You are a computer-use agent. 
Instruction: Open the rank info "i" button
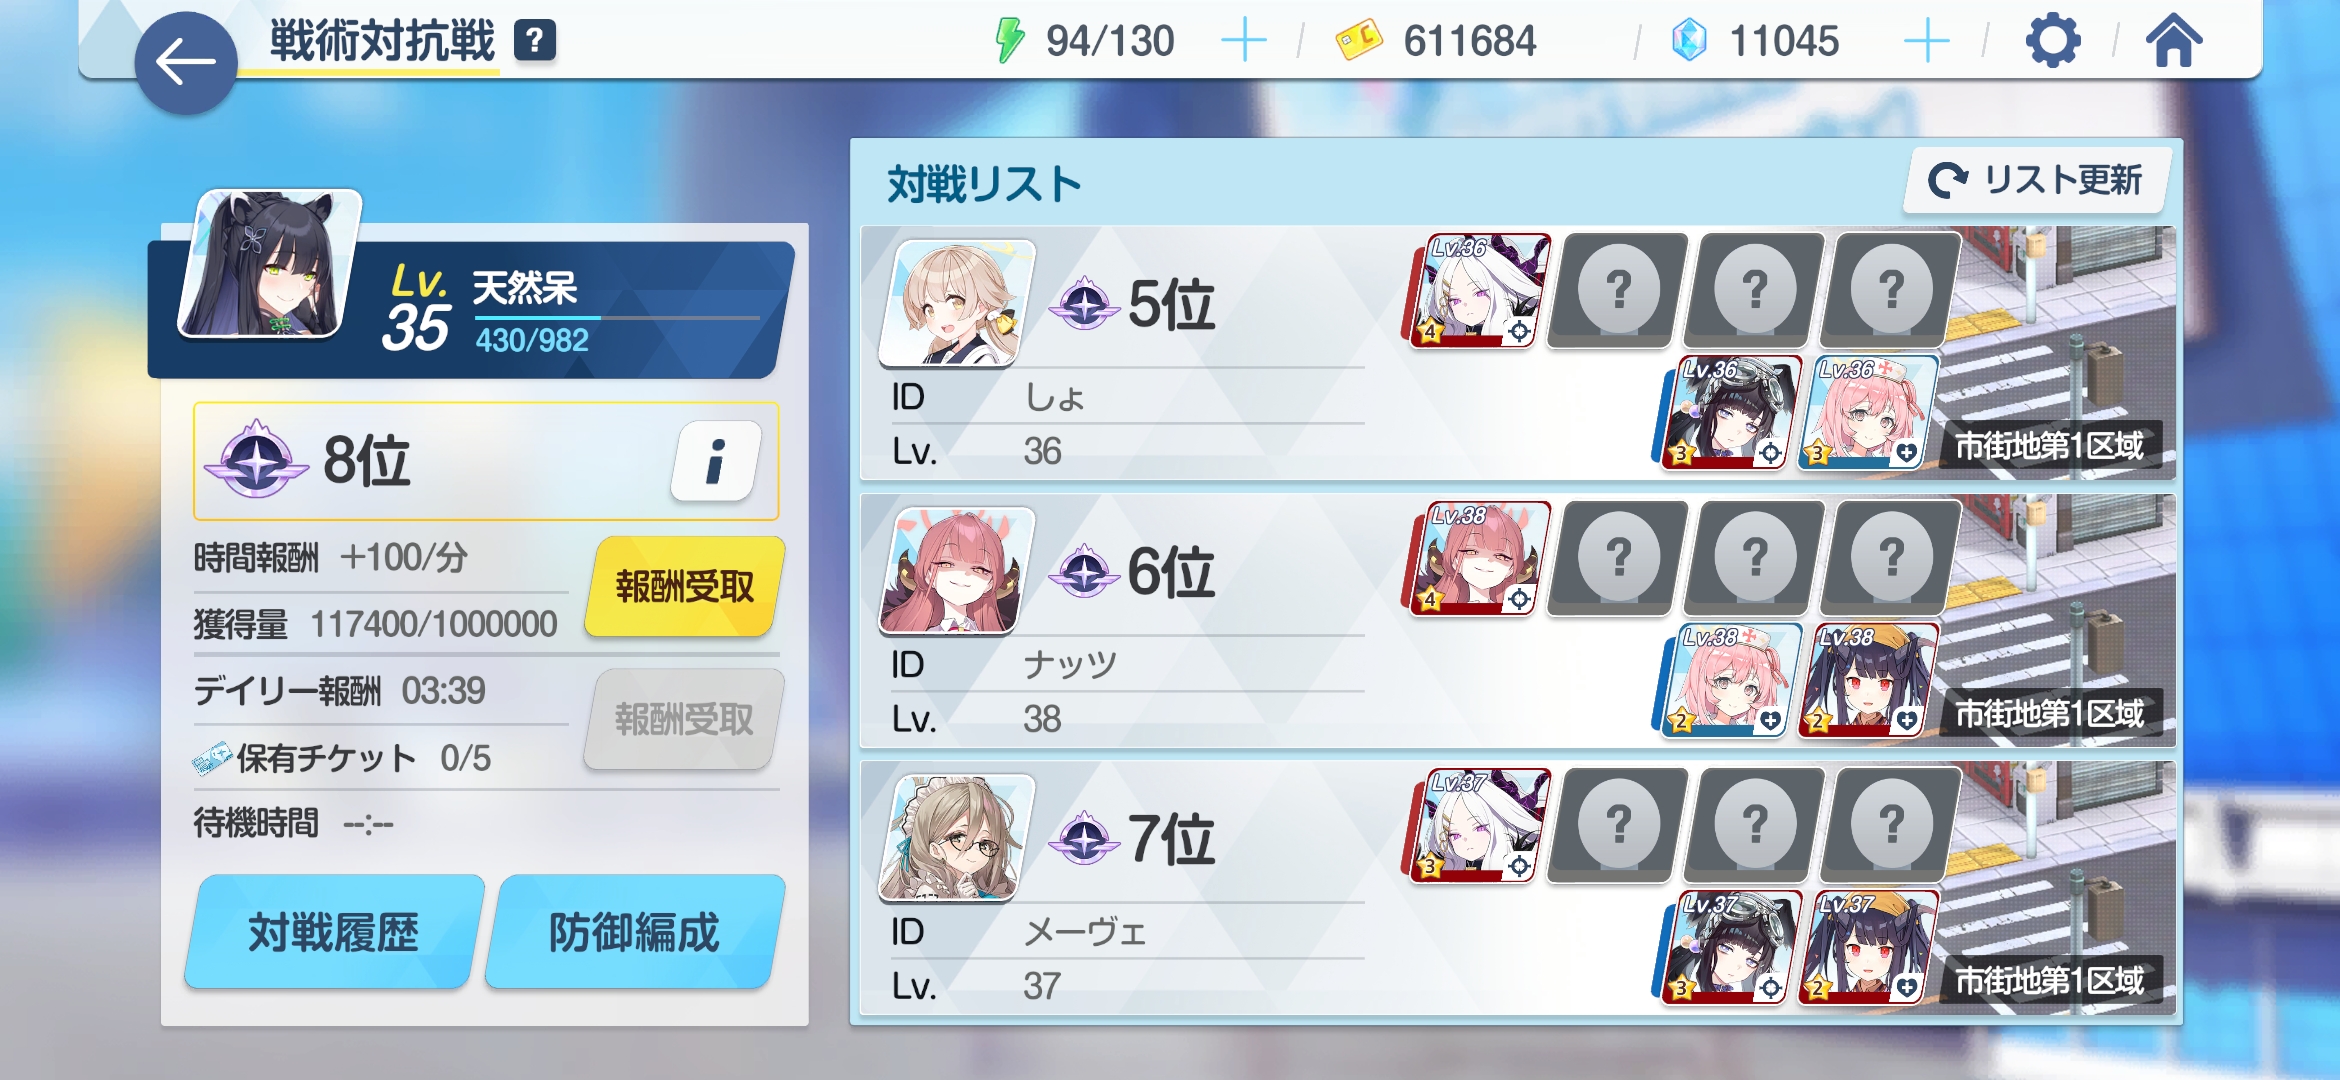[x=716, y=461]
